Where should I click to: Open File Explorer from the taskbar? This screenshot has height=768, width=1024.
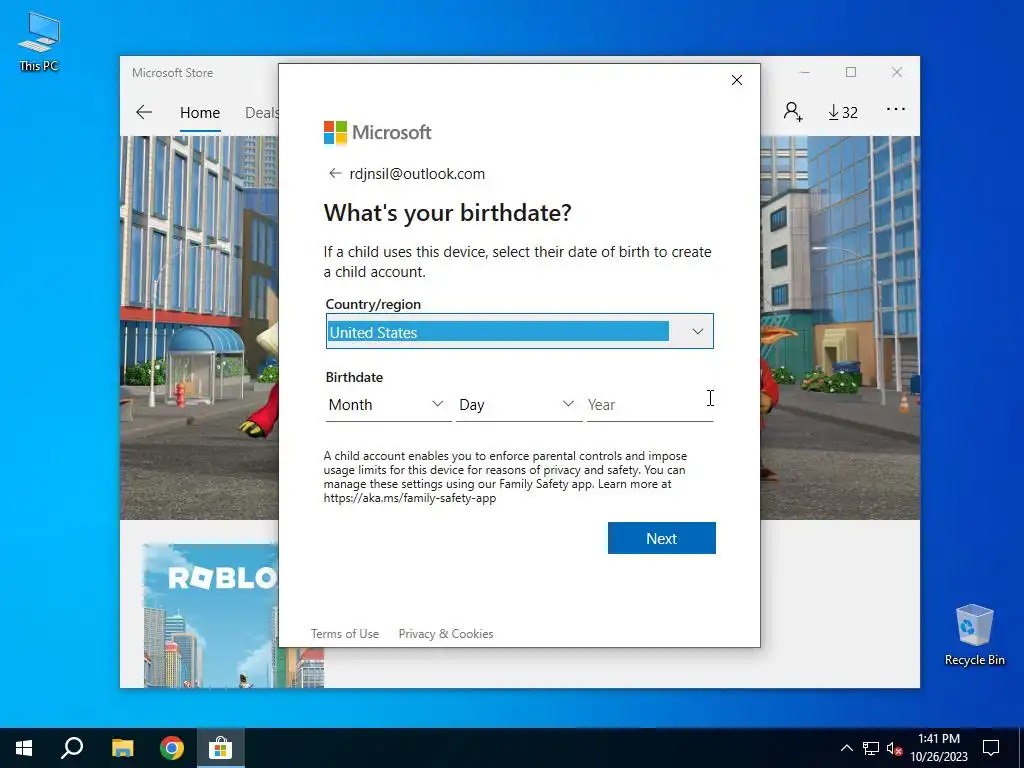122,748
